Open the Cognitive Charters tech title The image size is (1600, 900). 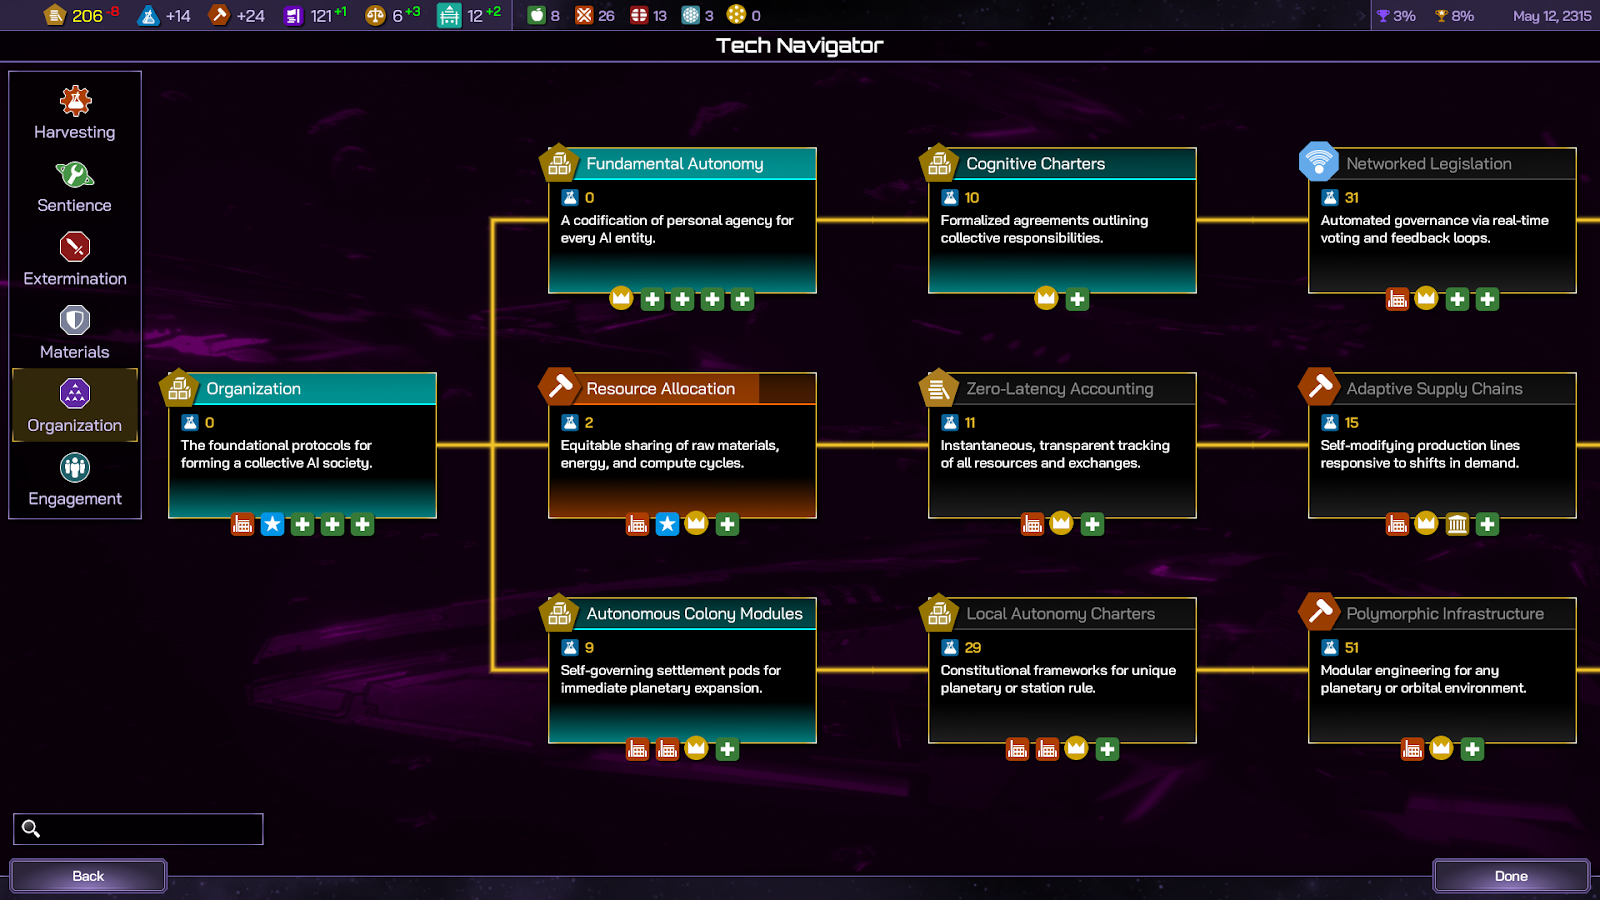1035,164
